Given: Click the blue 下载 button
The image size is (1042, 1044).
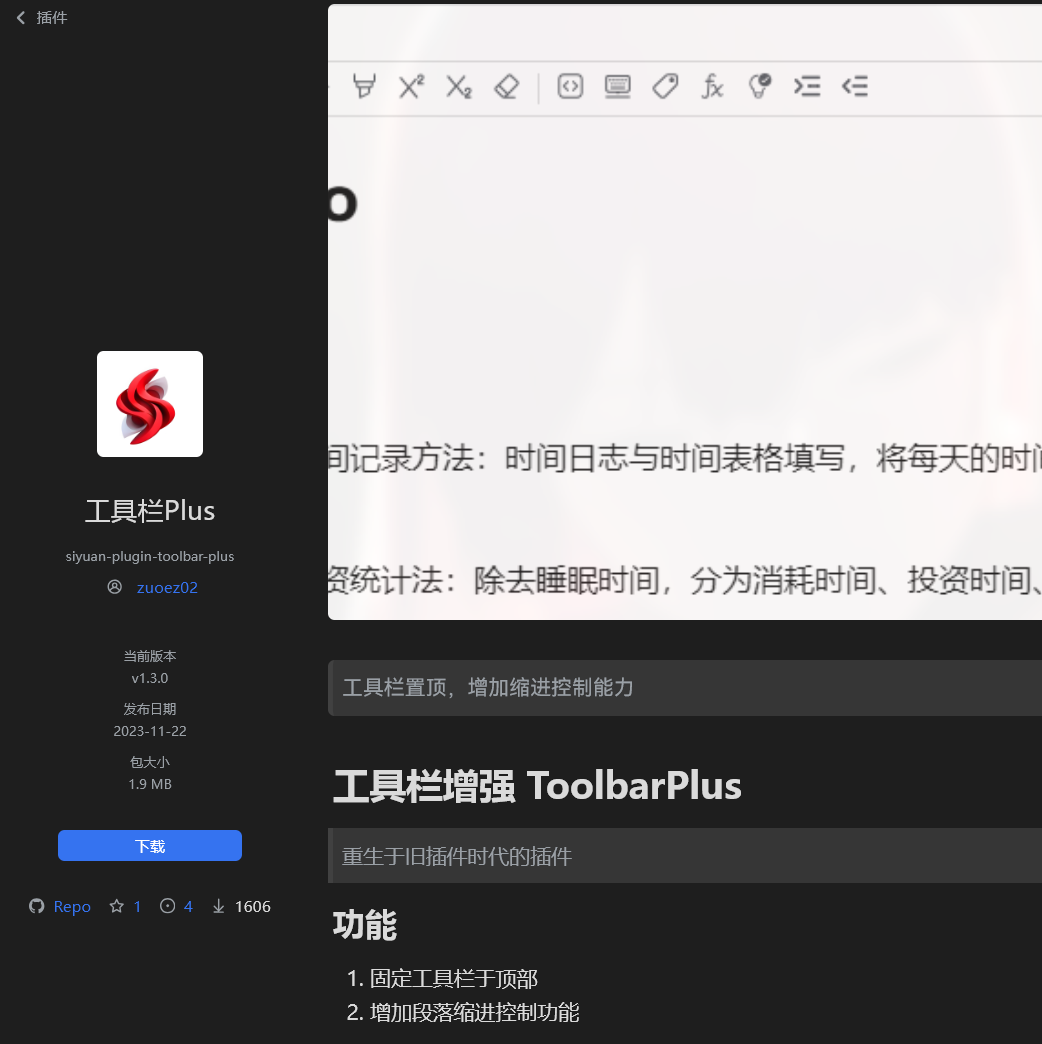Looking at the screenshot, I should [x=150, y=846].
